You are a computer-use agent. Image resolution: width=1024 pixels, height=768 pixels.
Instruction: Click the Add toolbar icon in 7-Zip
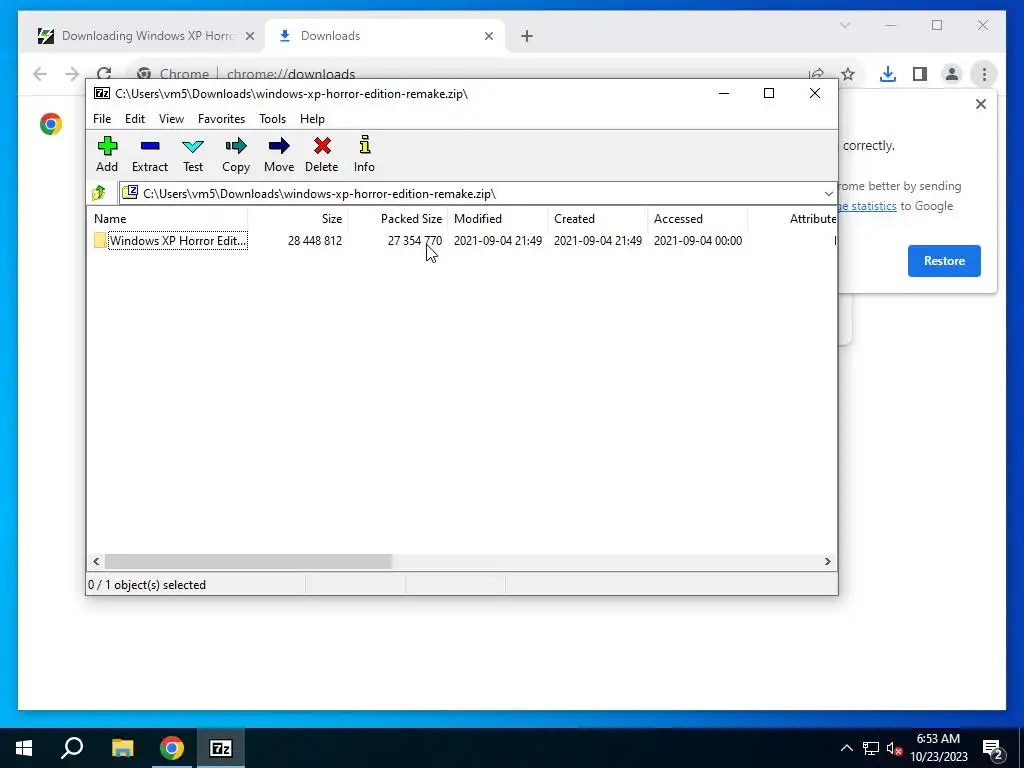coord(107,154)
